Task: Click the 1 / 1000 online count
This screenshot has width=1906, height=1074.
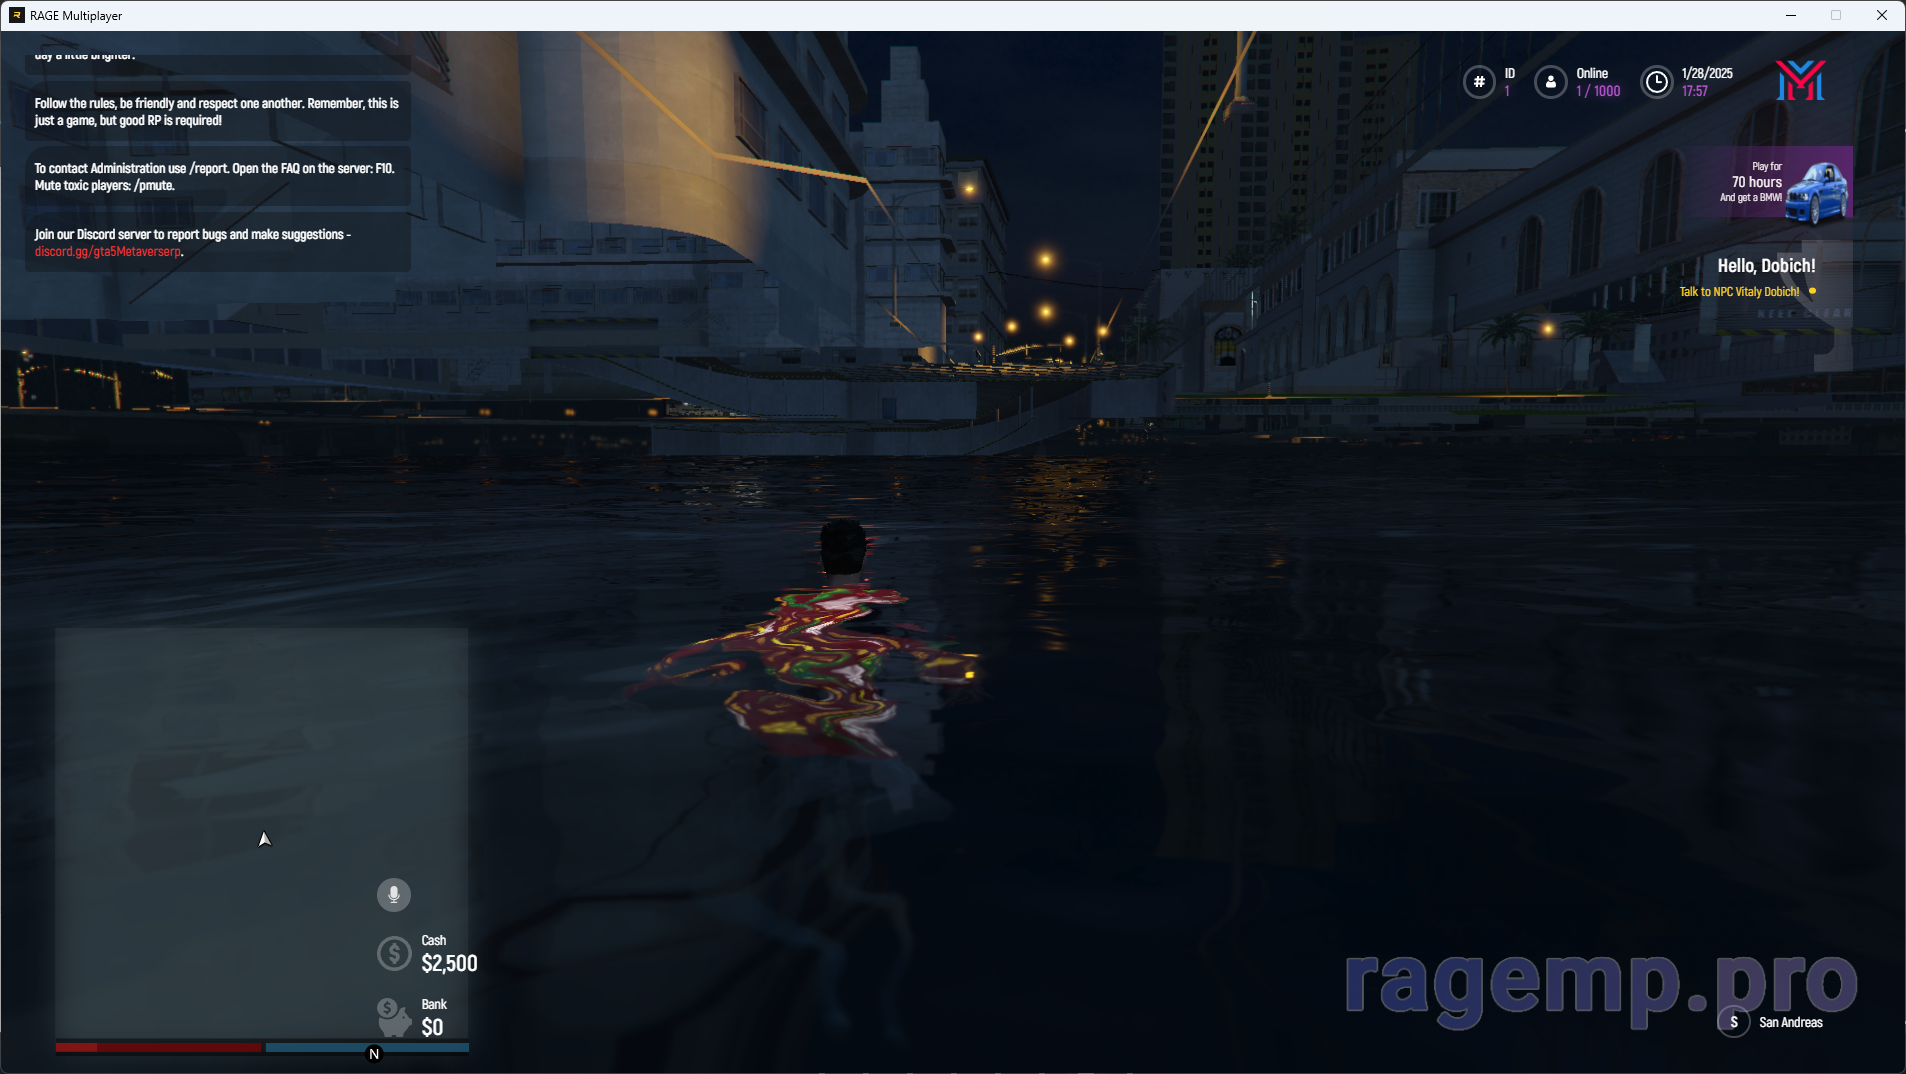Action: [1598, 91]
